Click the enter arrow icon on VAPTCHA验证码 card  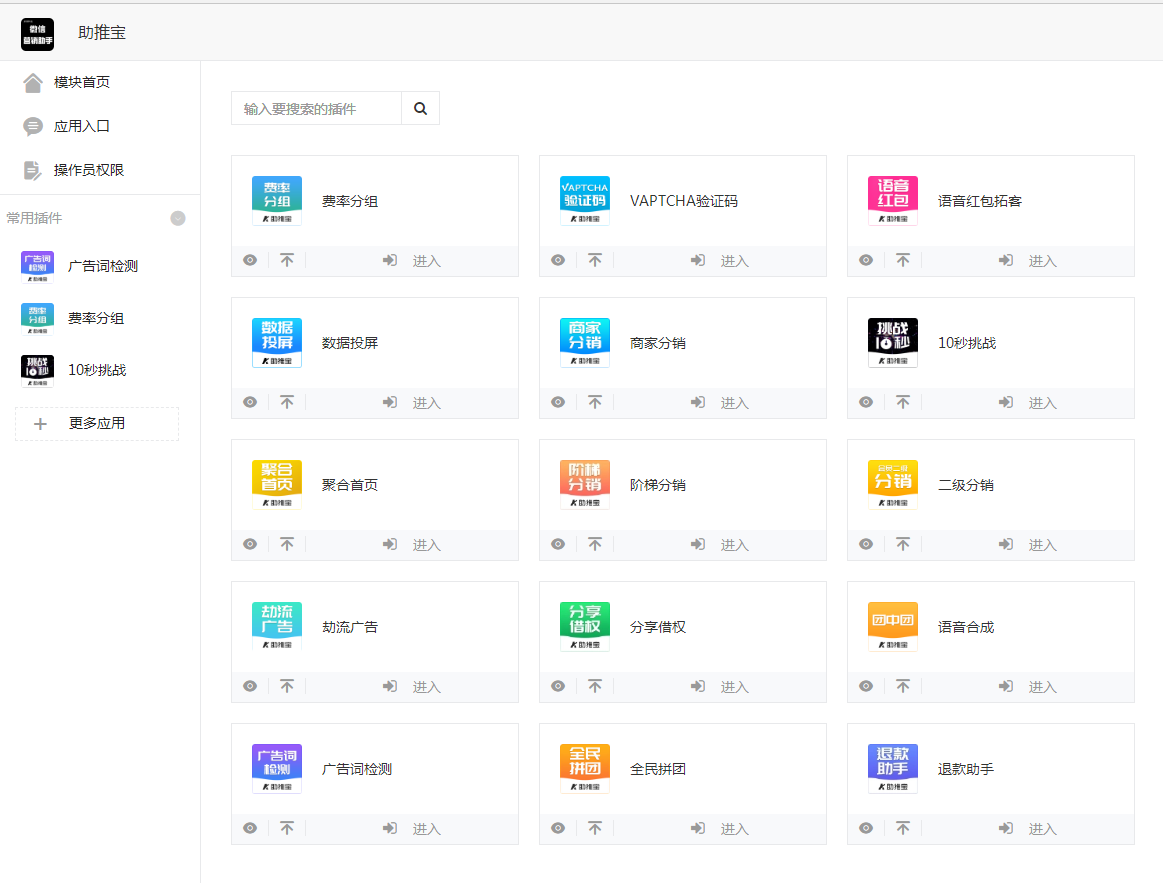click(697, 260)
